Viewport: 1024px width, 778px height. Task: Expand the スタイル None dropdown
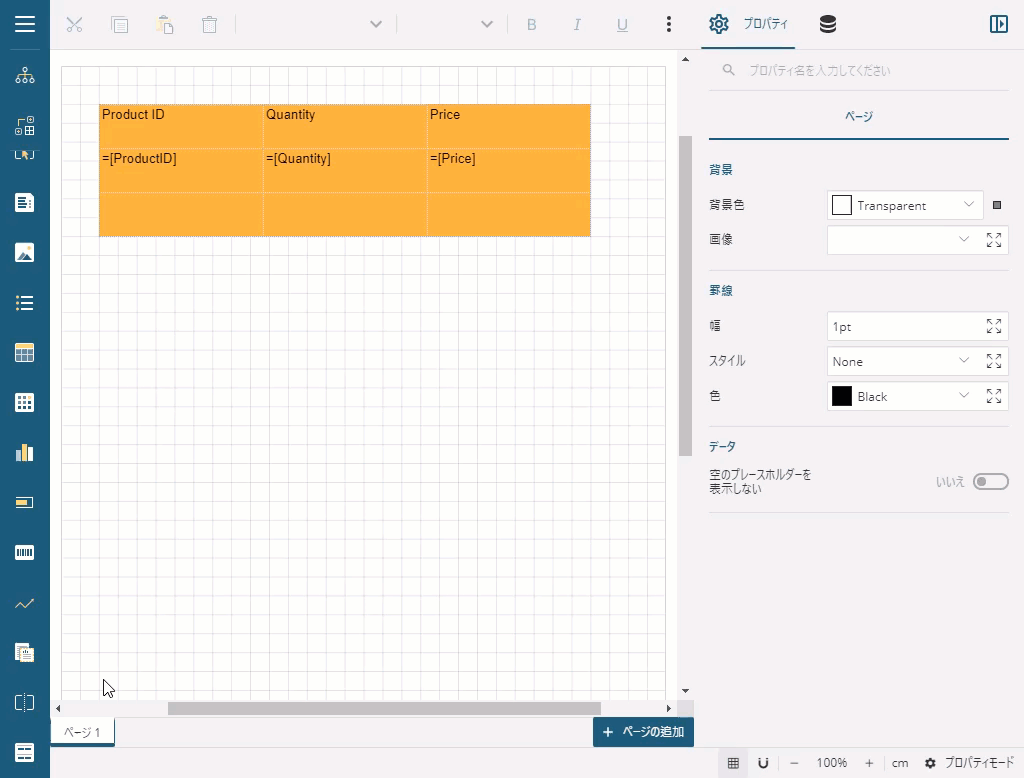tap(900, 361)
